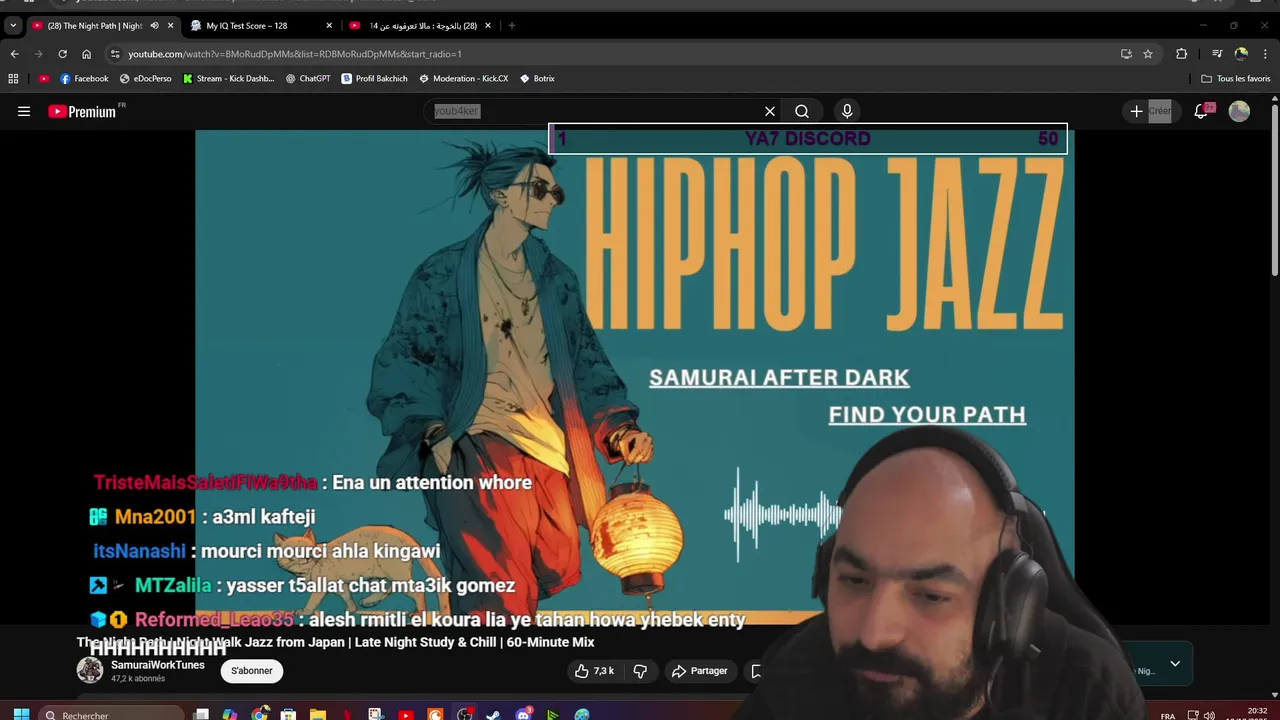Open the Chrome three-dot menu
The height and width of the screenshot is (720, 1280).
(1266, 54)
